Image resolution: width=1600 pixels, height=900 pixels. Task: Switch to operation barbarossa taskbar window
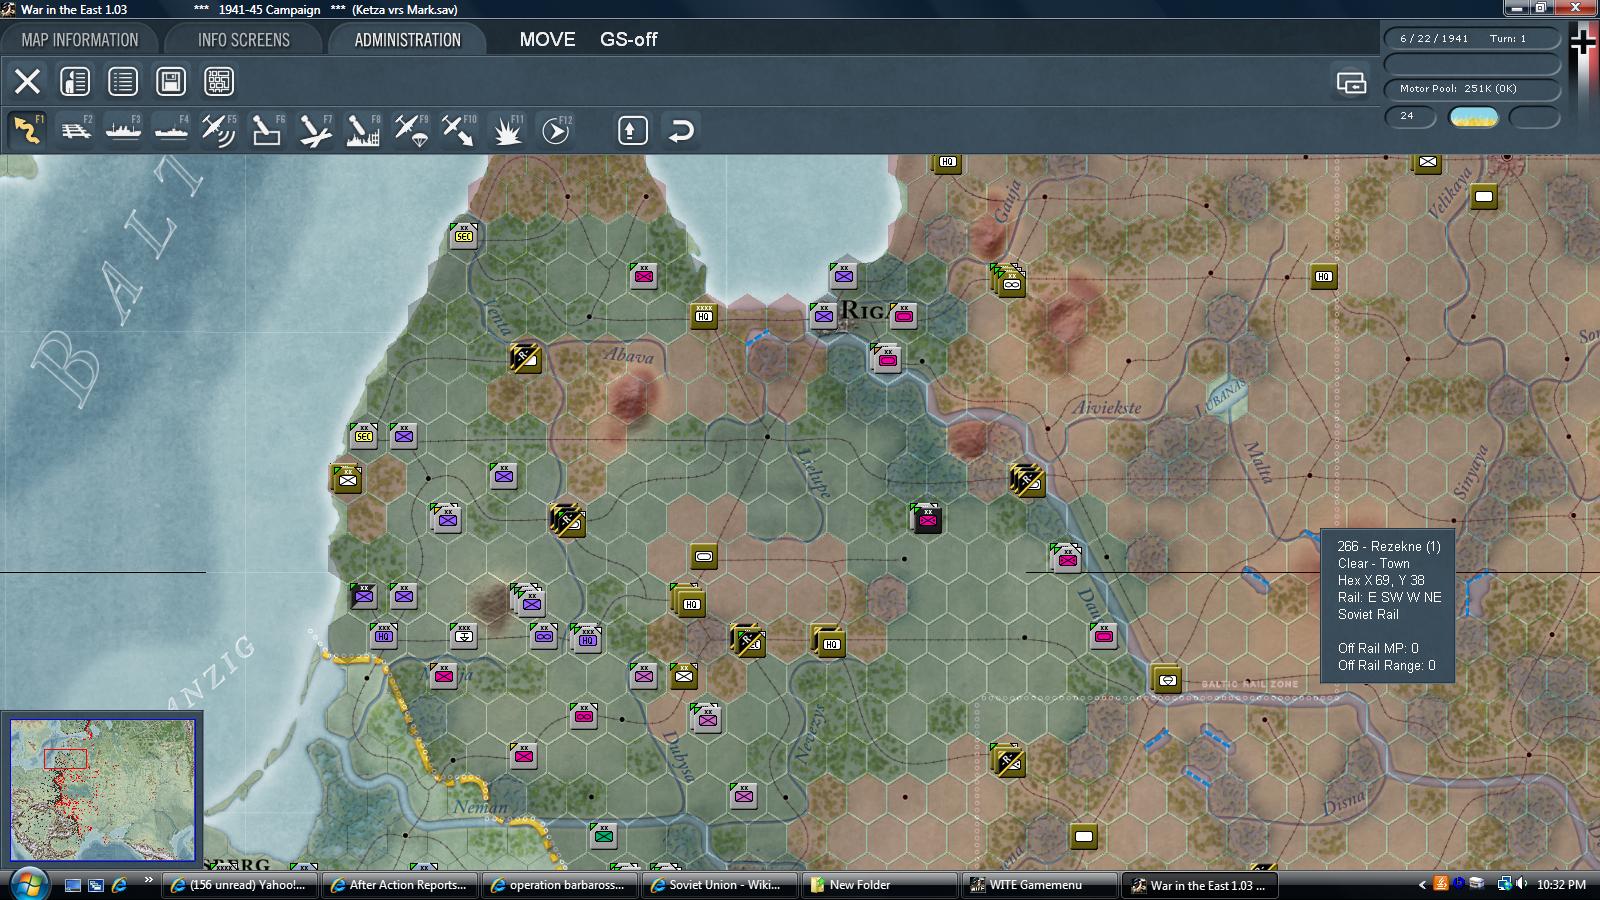tap(561, 885)
